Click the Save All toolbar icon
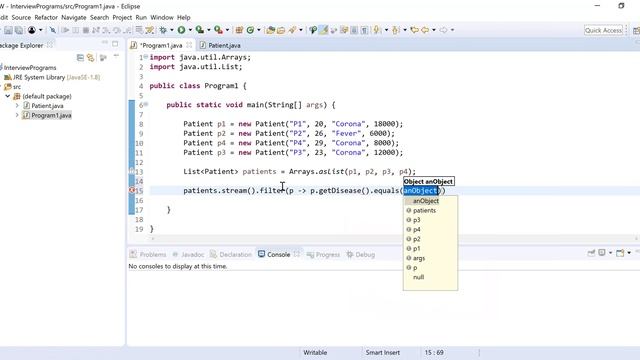640x360 pixels. coord(19,30)
